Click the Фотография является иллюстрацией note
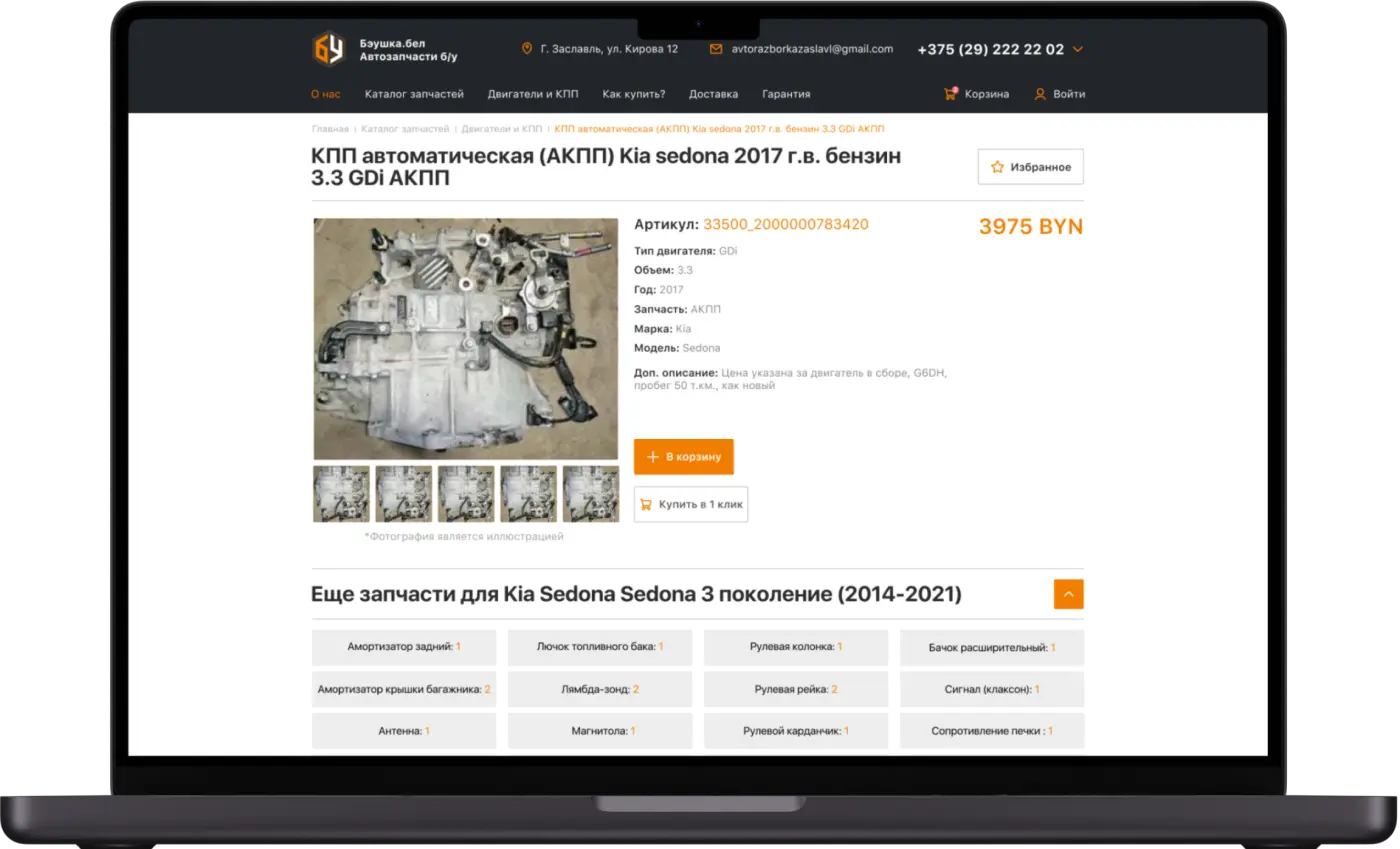Viewport: 1400px width, 849px height. tap(464, 537)
